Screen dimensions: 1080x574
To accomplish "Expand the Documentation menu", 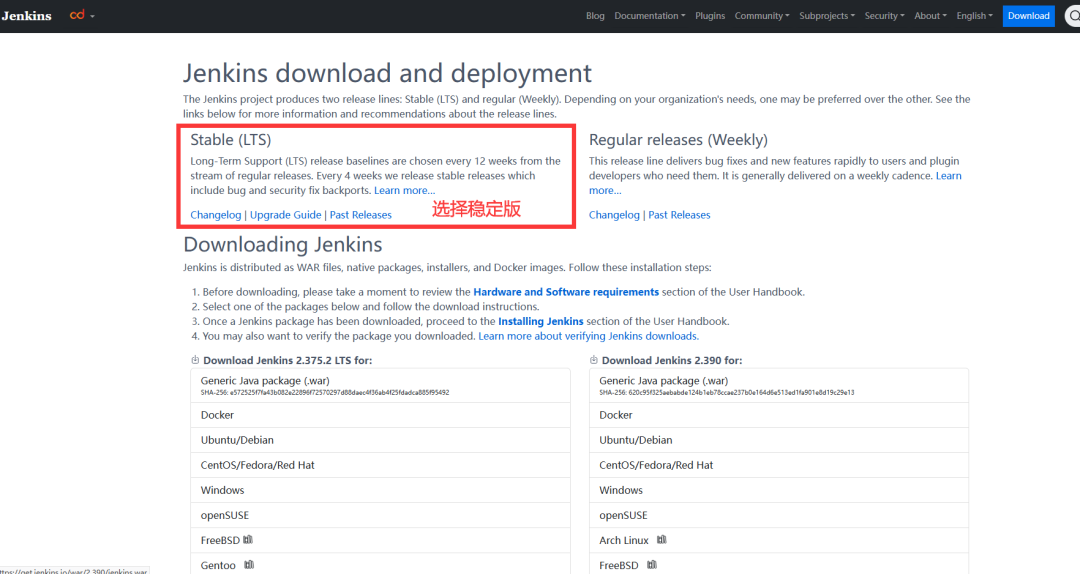I will pos(650,16).
